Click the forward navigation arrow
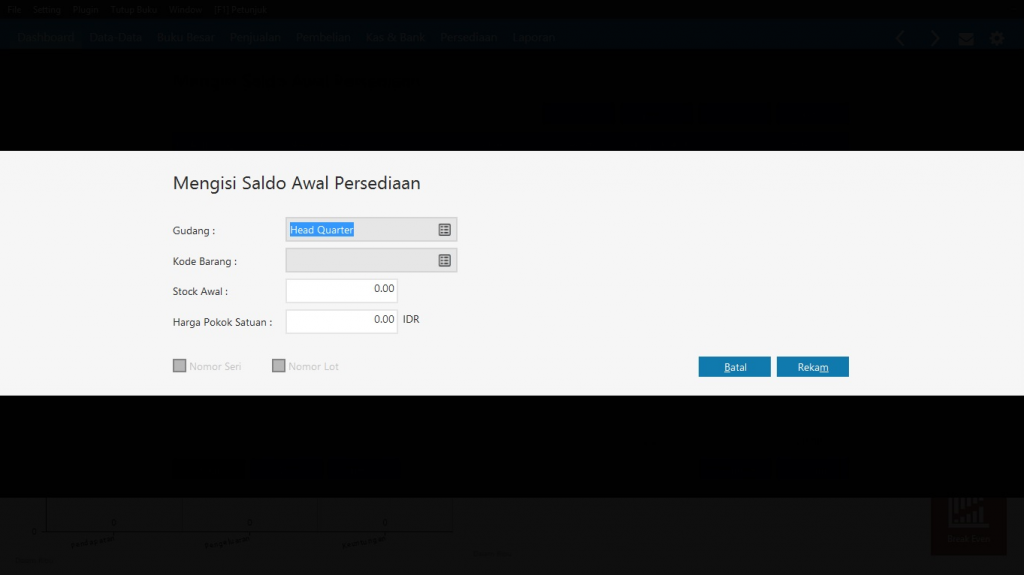The width and height of the screenshot is (1024, 575). [x=935, y=38]
